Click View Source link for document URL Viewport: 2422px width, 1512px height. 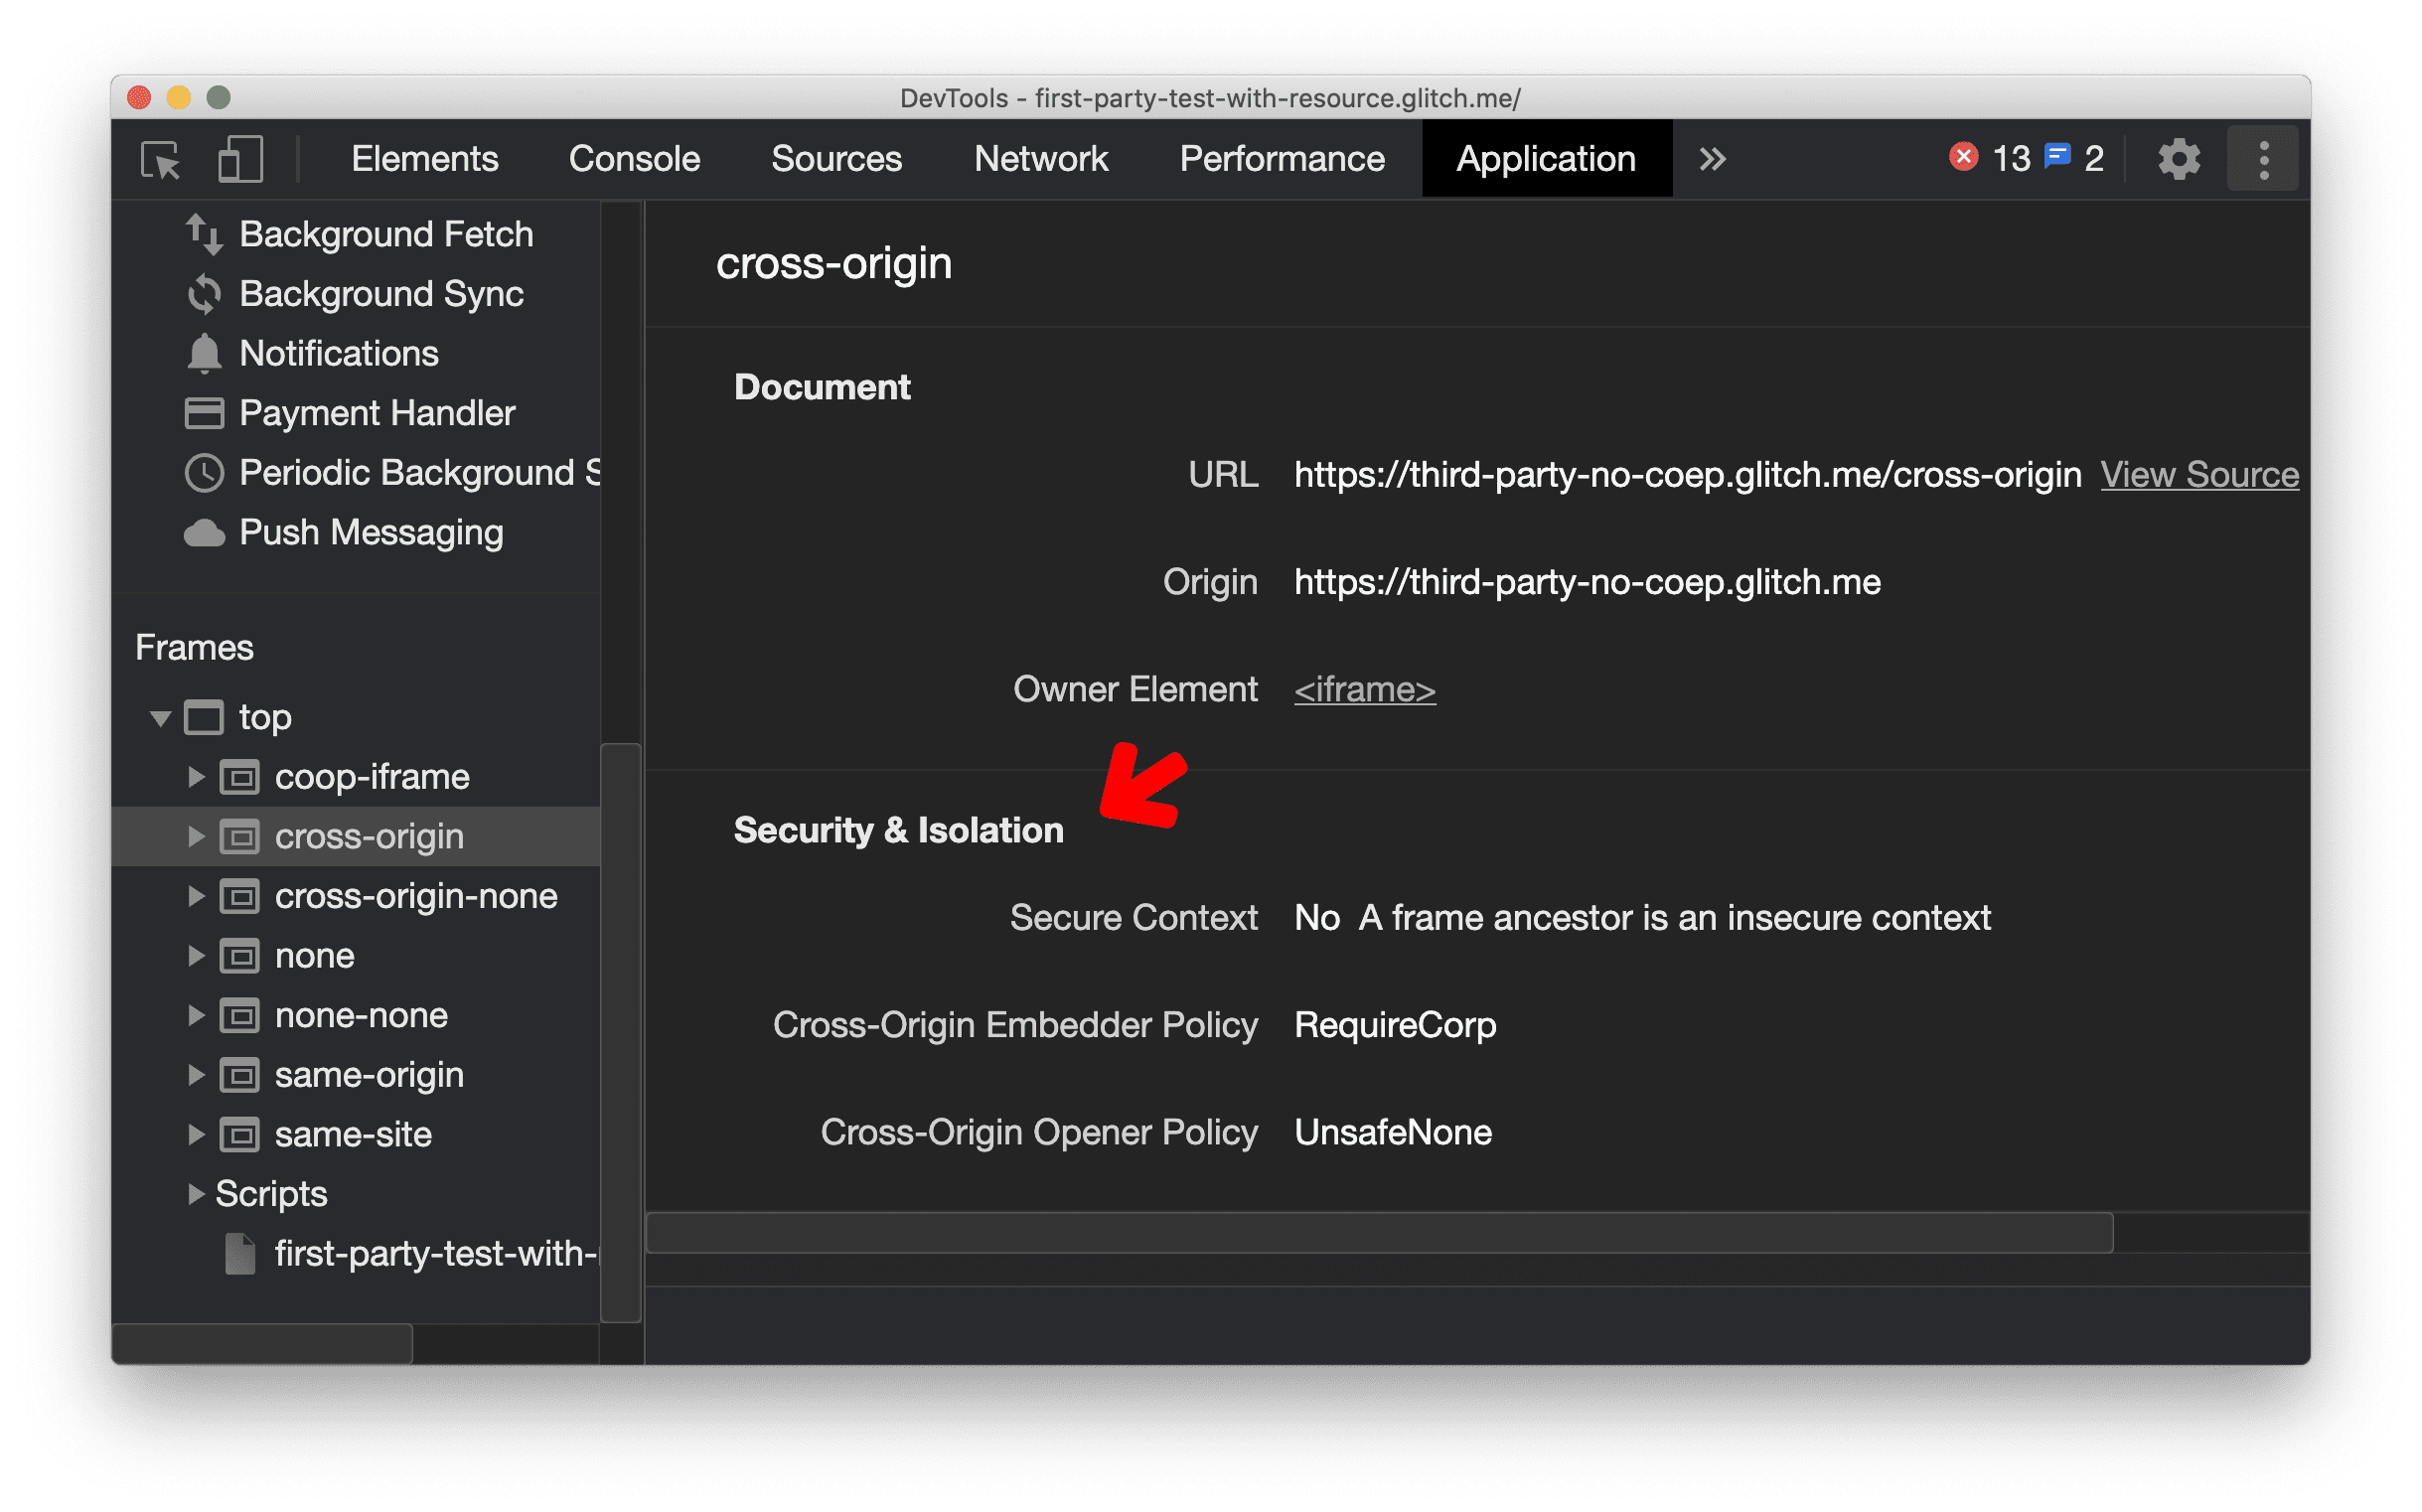[x=2200, y=474]
